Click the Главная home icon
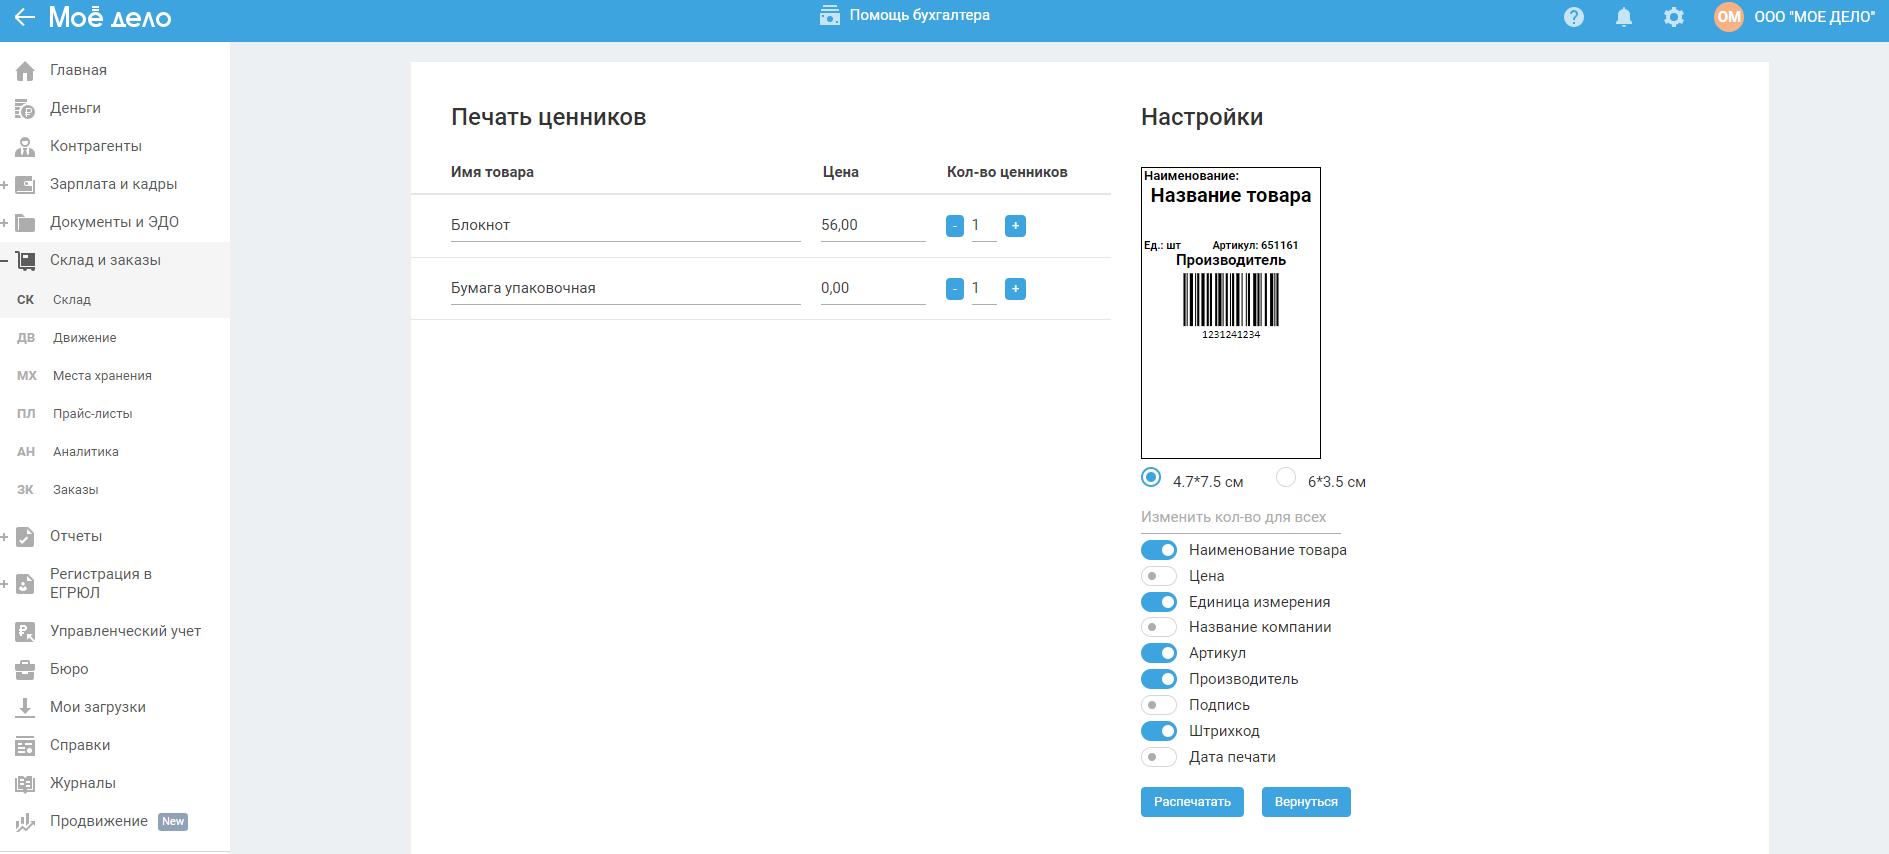The width and height of the screenshot is (1889, 854). [25, 70]
